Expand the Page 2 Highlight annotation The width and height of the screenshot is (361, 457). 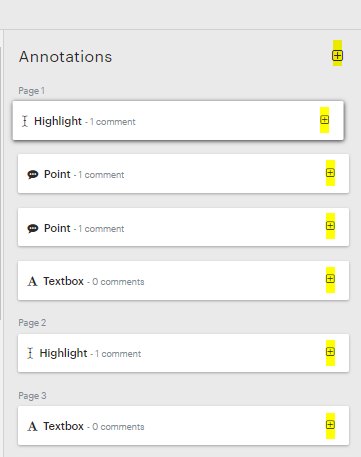(330, 352)
